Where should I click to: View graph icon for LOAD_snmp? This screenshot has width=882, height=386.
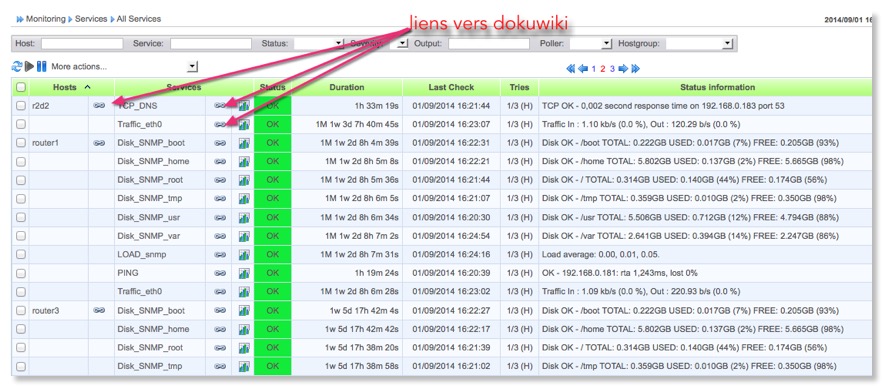click(x=244, y=254)
